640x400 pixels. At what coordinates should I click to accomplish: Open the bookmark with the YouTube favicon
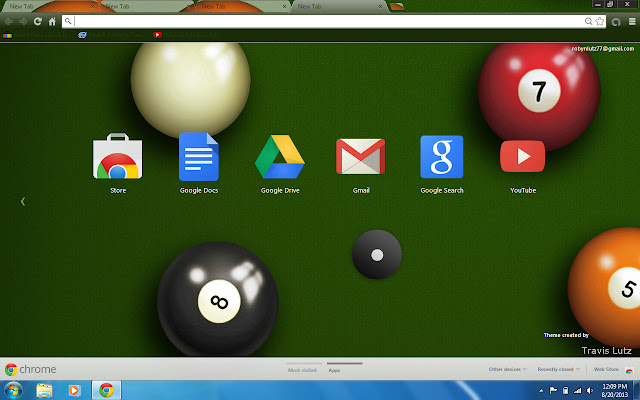tap(157, 35)
